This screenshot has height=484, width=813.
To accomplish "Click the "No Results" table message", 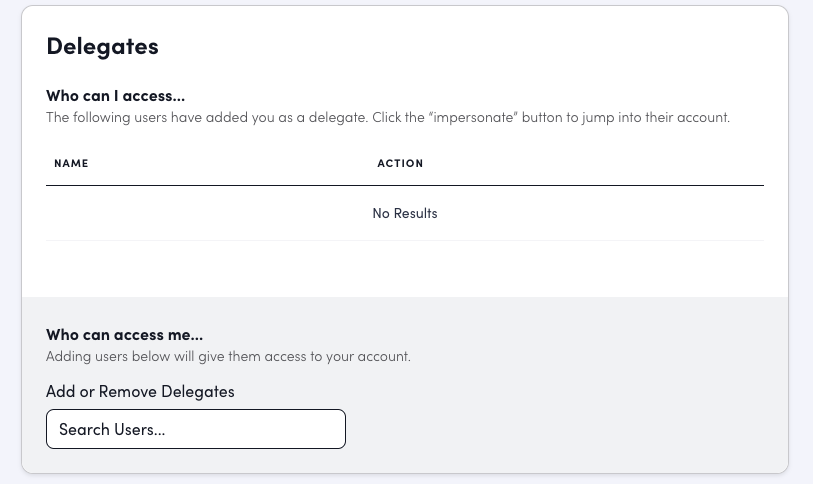I will [404, 213].
